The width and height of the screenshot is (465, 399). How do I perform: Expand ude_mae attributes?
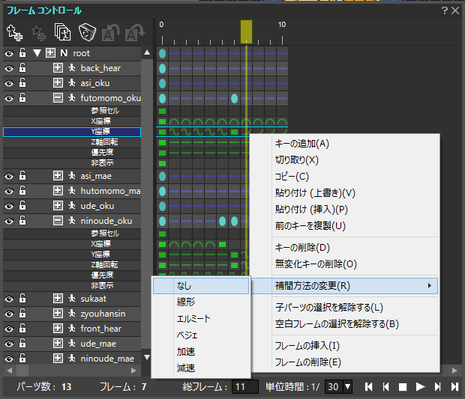58,343
